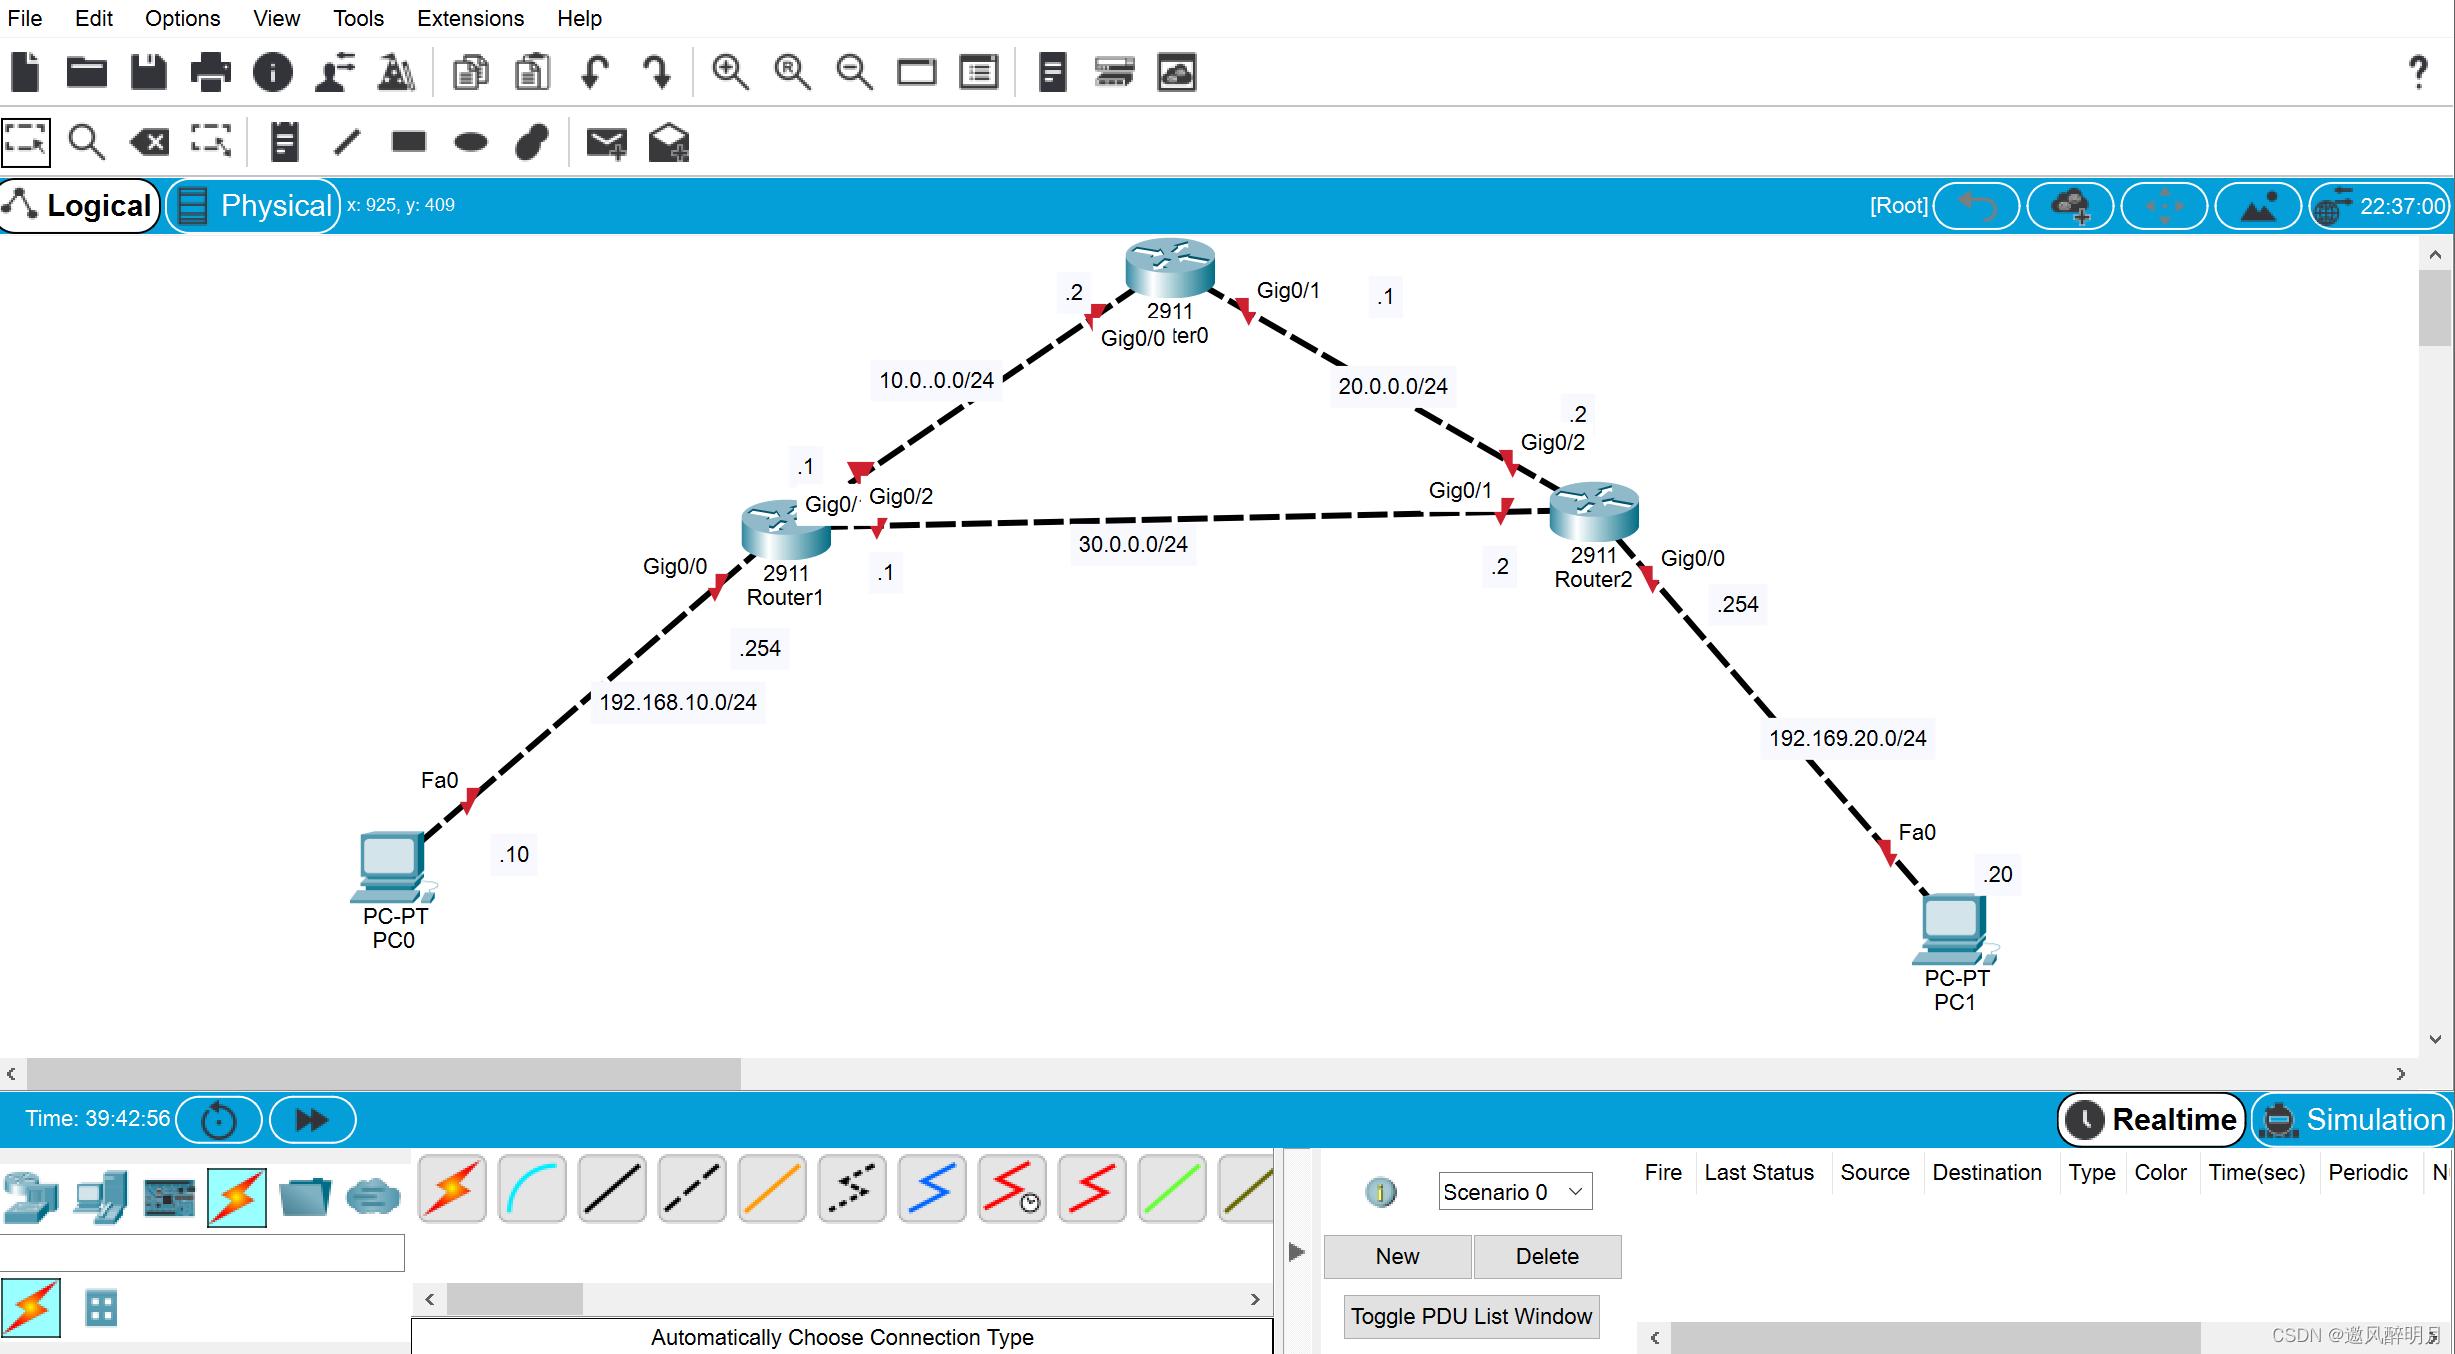Expand the PDU list panel arrow

click(x=1296, y=1251)
